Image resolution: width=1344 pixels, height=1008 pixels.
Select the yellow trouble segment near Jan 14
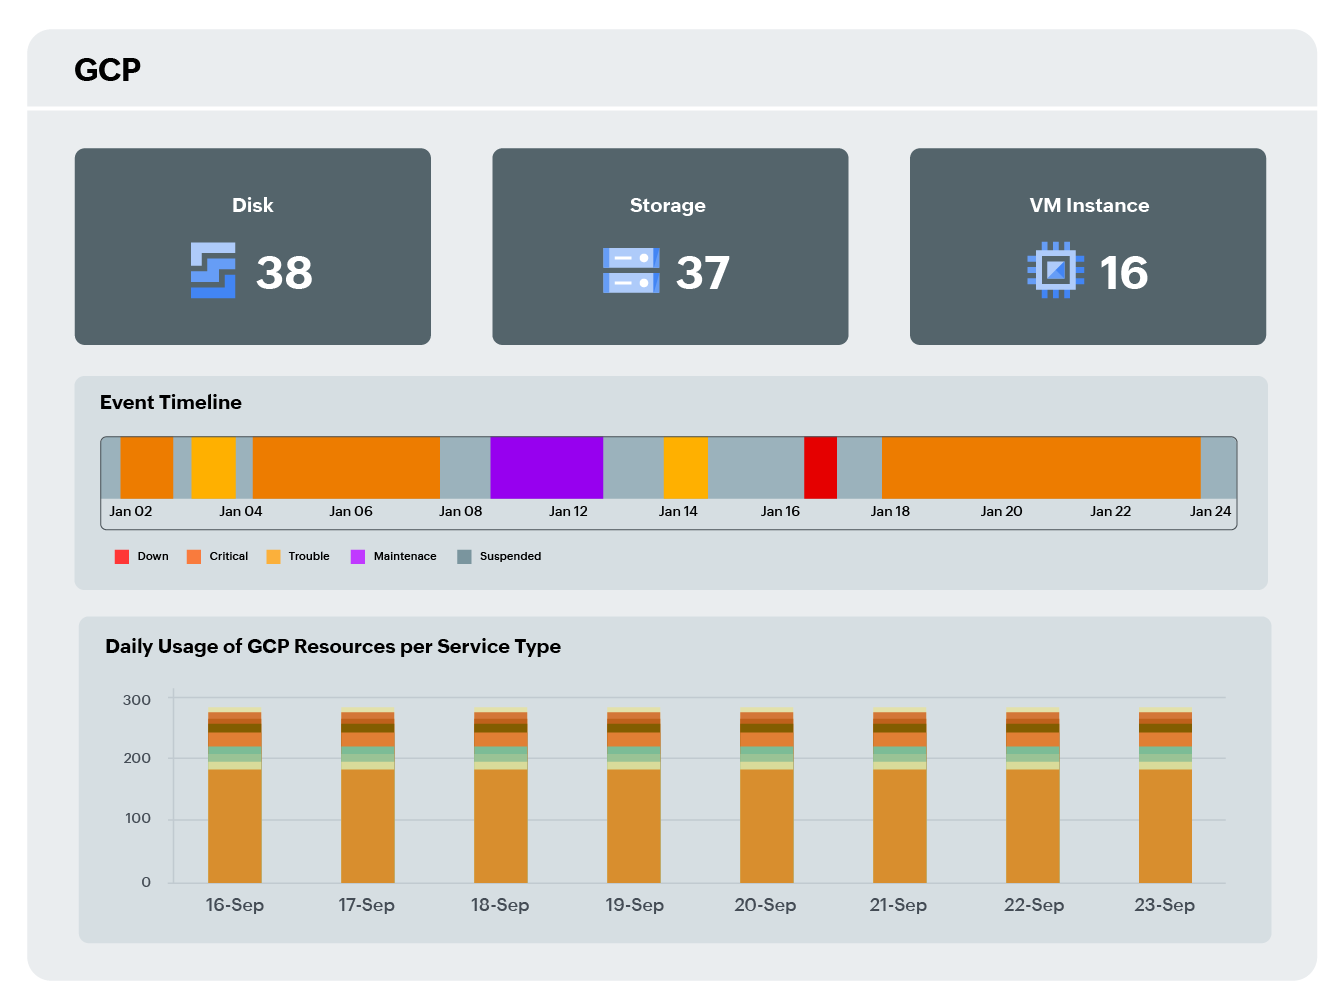tap(685, 468)
